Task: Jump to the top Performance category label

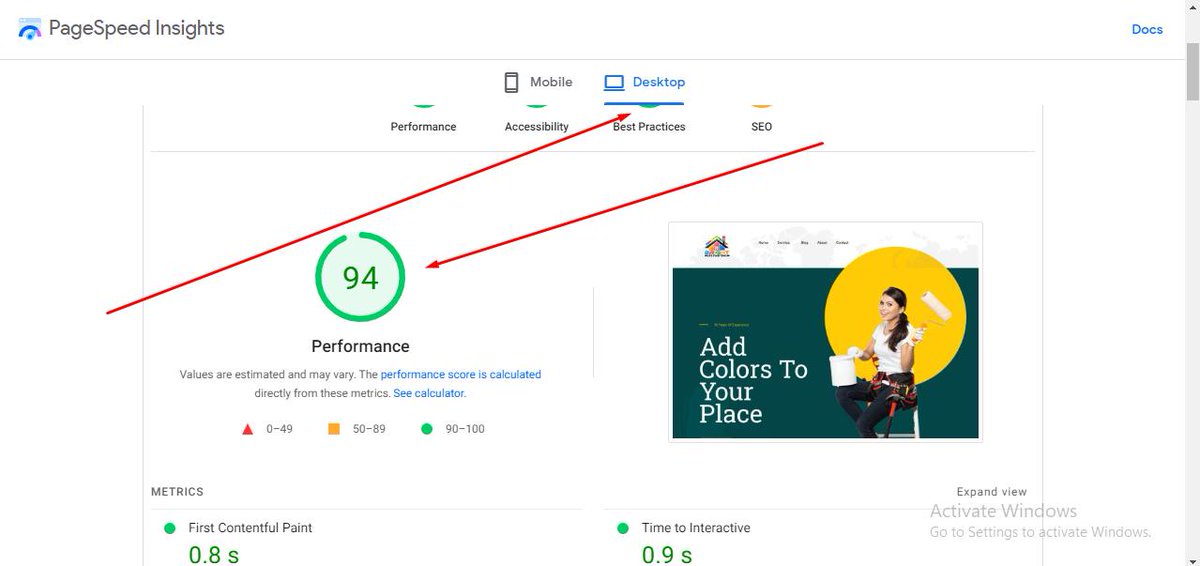Action: [423, 127]
